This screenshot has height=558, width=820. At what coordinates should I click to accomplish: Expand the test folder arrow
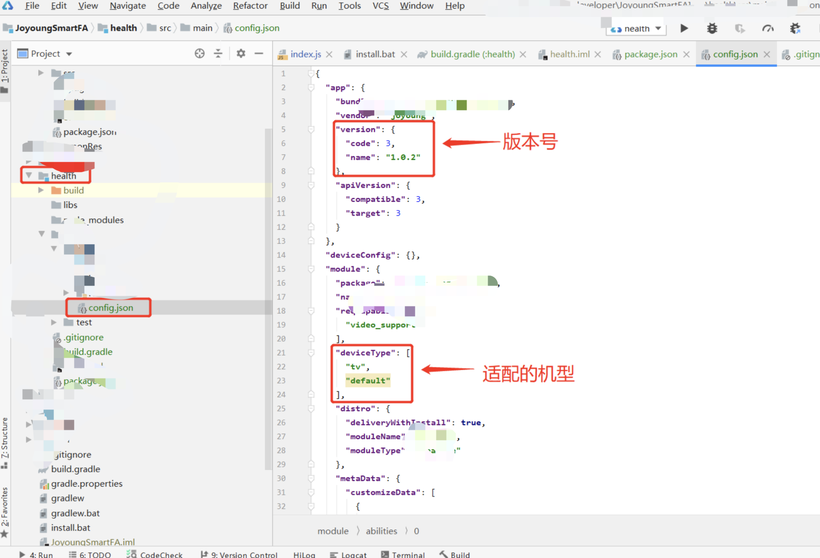[x=54, y=322]
